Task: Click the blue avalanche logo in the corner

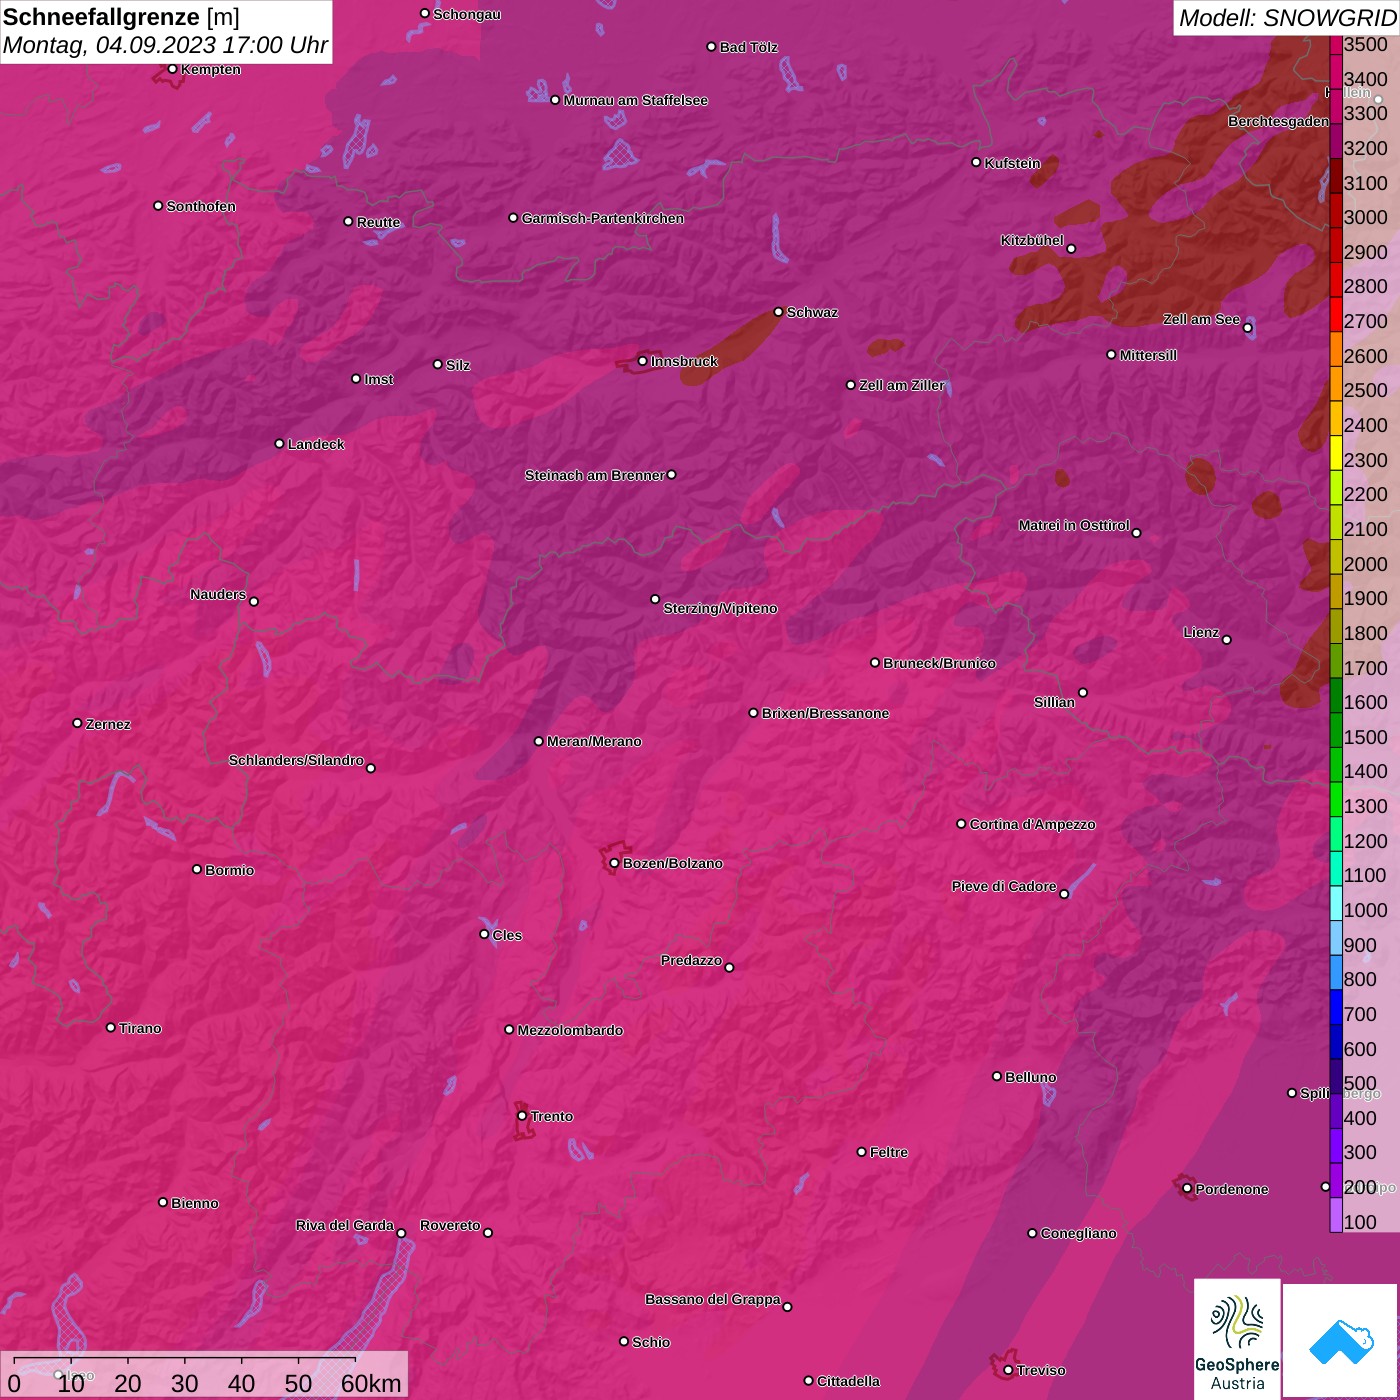Action: 1341,1340
